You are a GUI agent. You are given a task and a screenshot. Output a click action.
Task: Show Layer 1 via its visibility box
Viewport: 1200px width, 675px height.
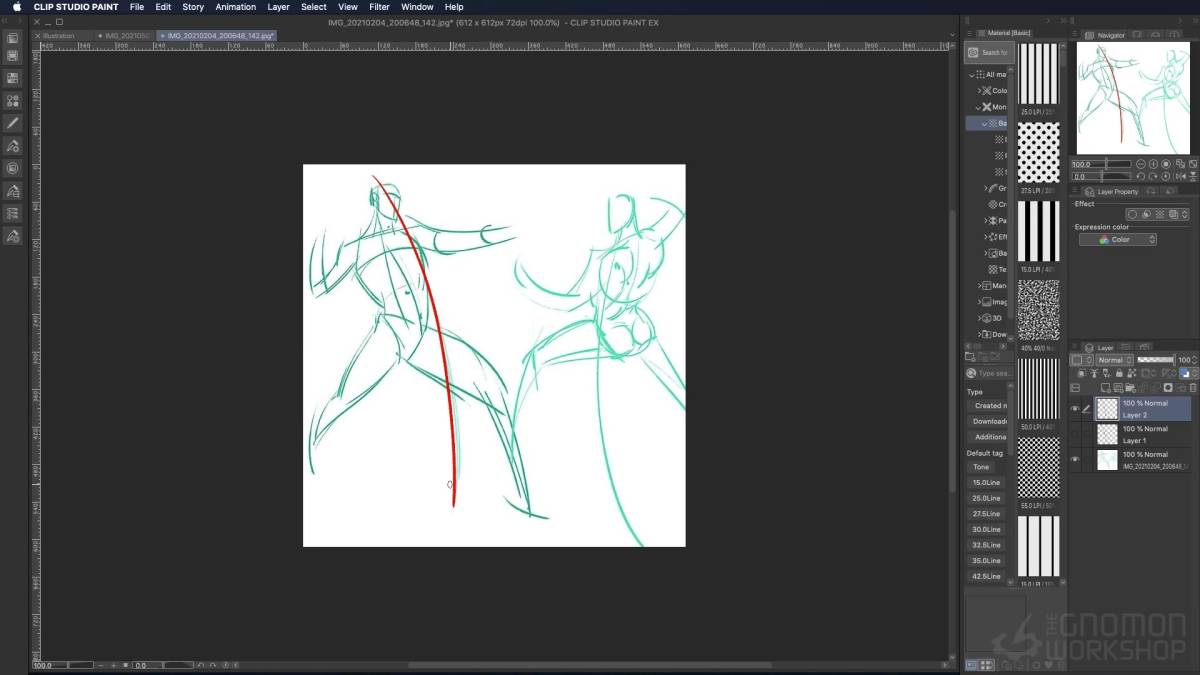tap(1075, 435)
